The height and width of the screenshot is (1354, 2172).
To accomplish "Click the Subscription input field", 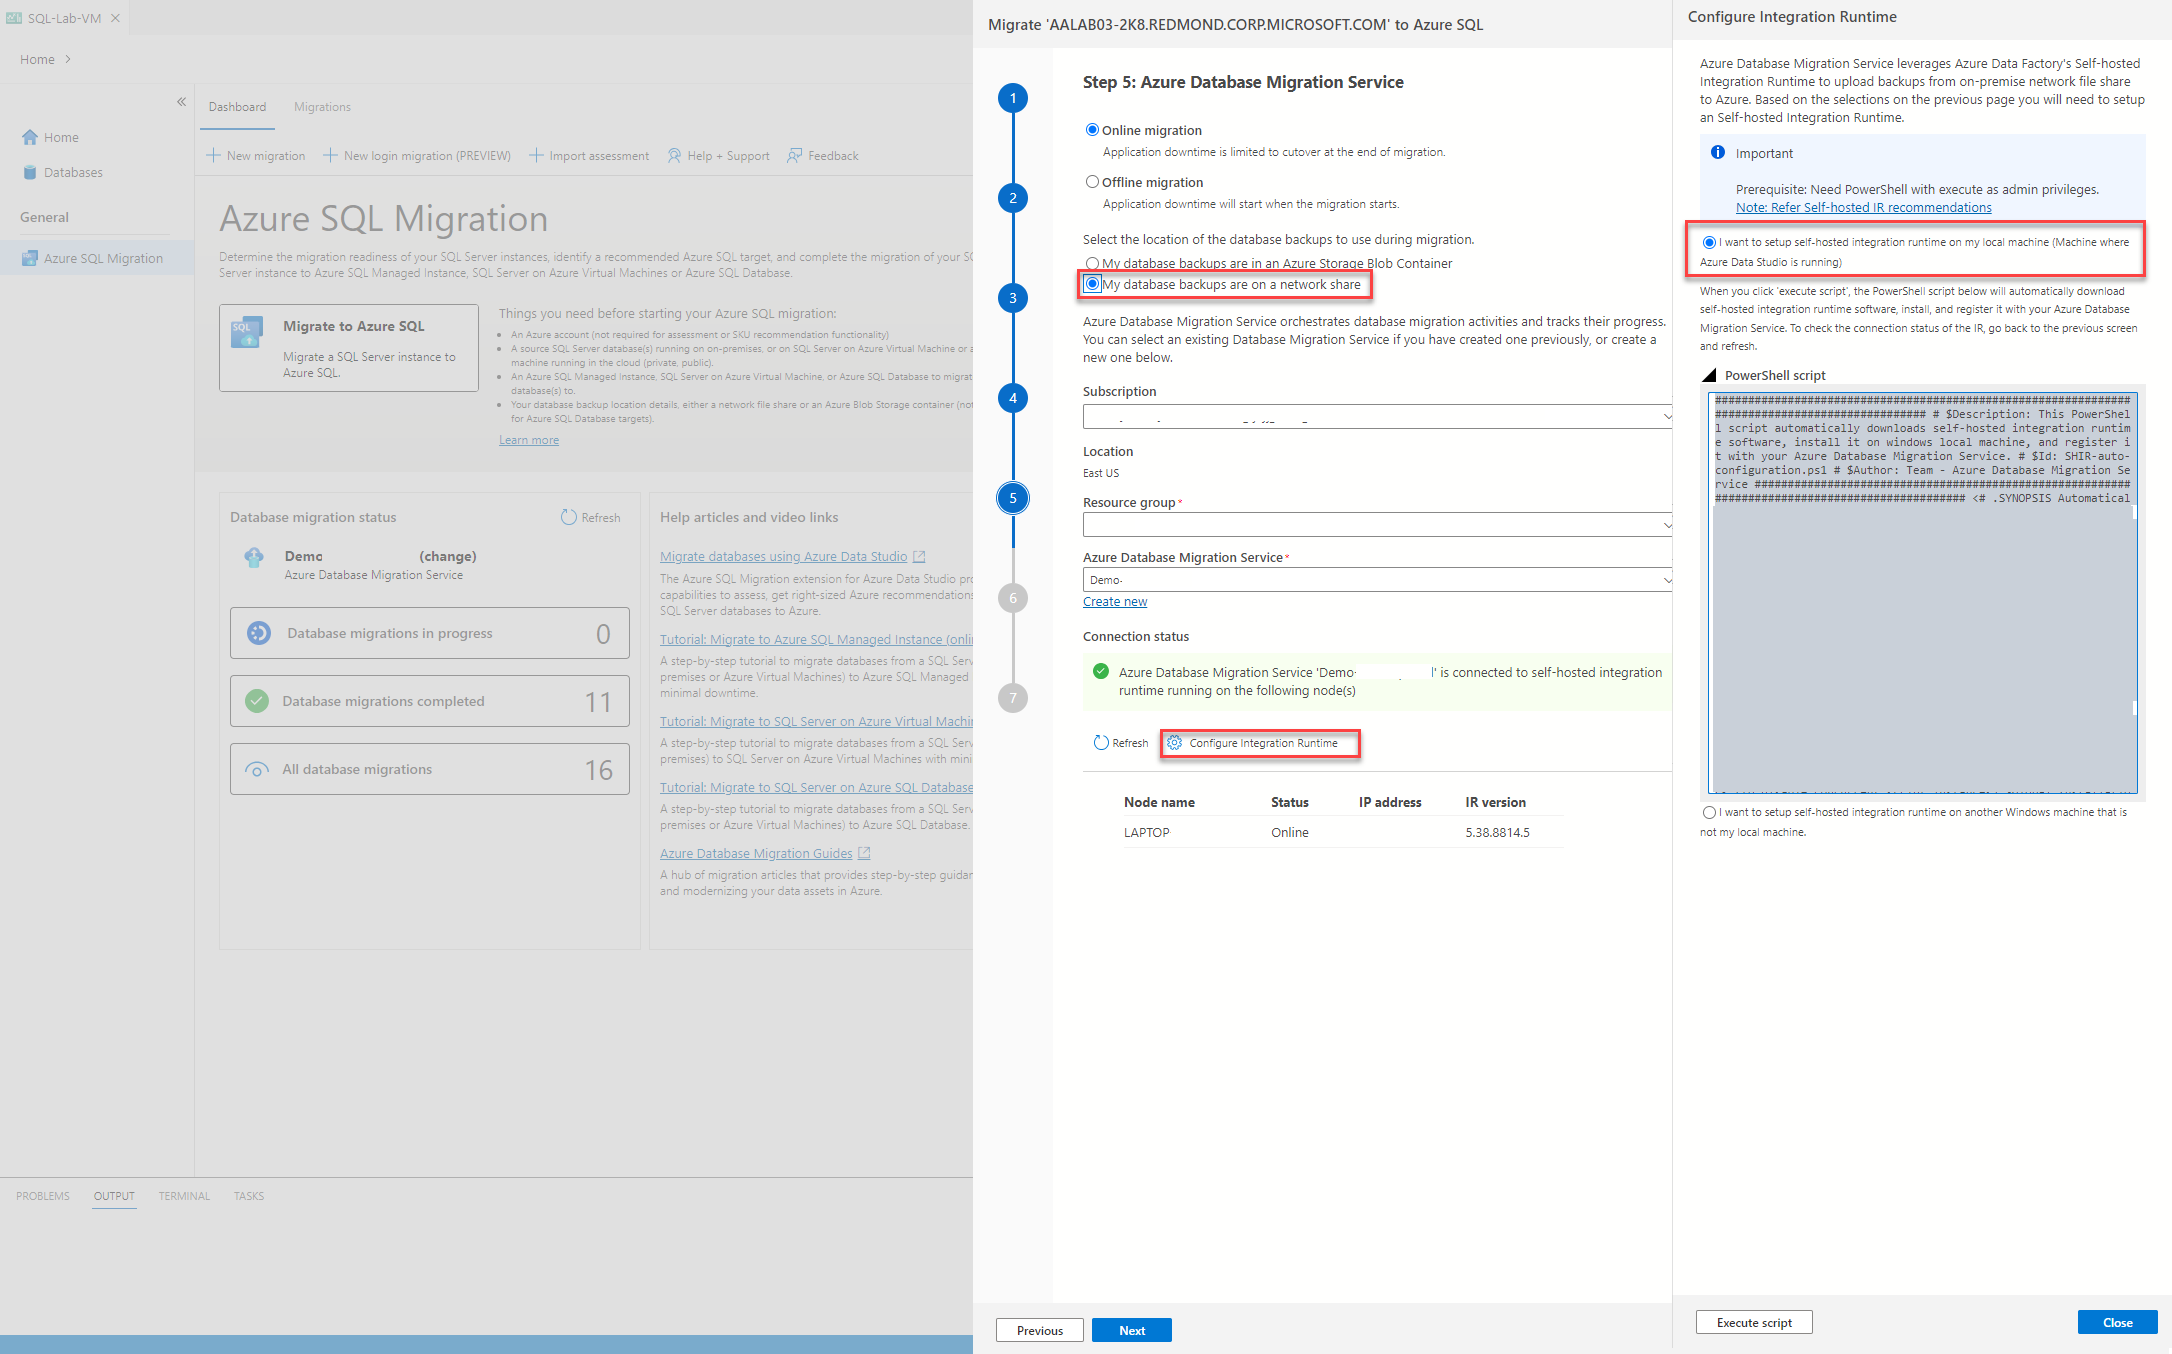I will point(1376,416).
